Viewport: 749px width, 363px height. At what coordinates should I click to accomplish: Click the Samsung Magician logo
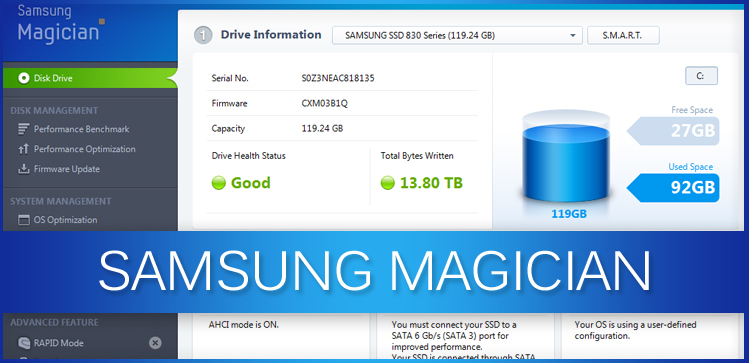coord(61,25)
